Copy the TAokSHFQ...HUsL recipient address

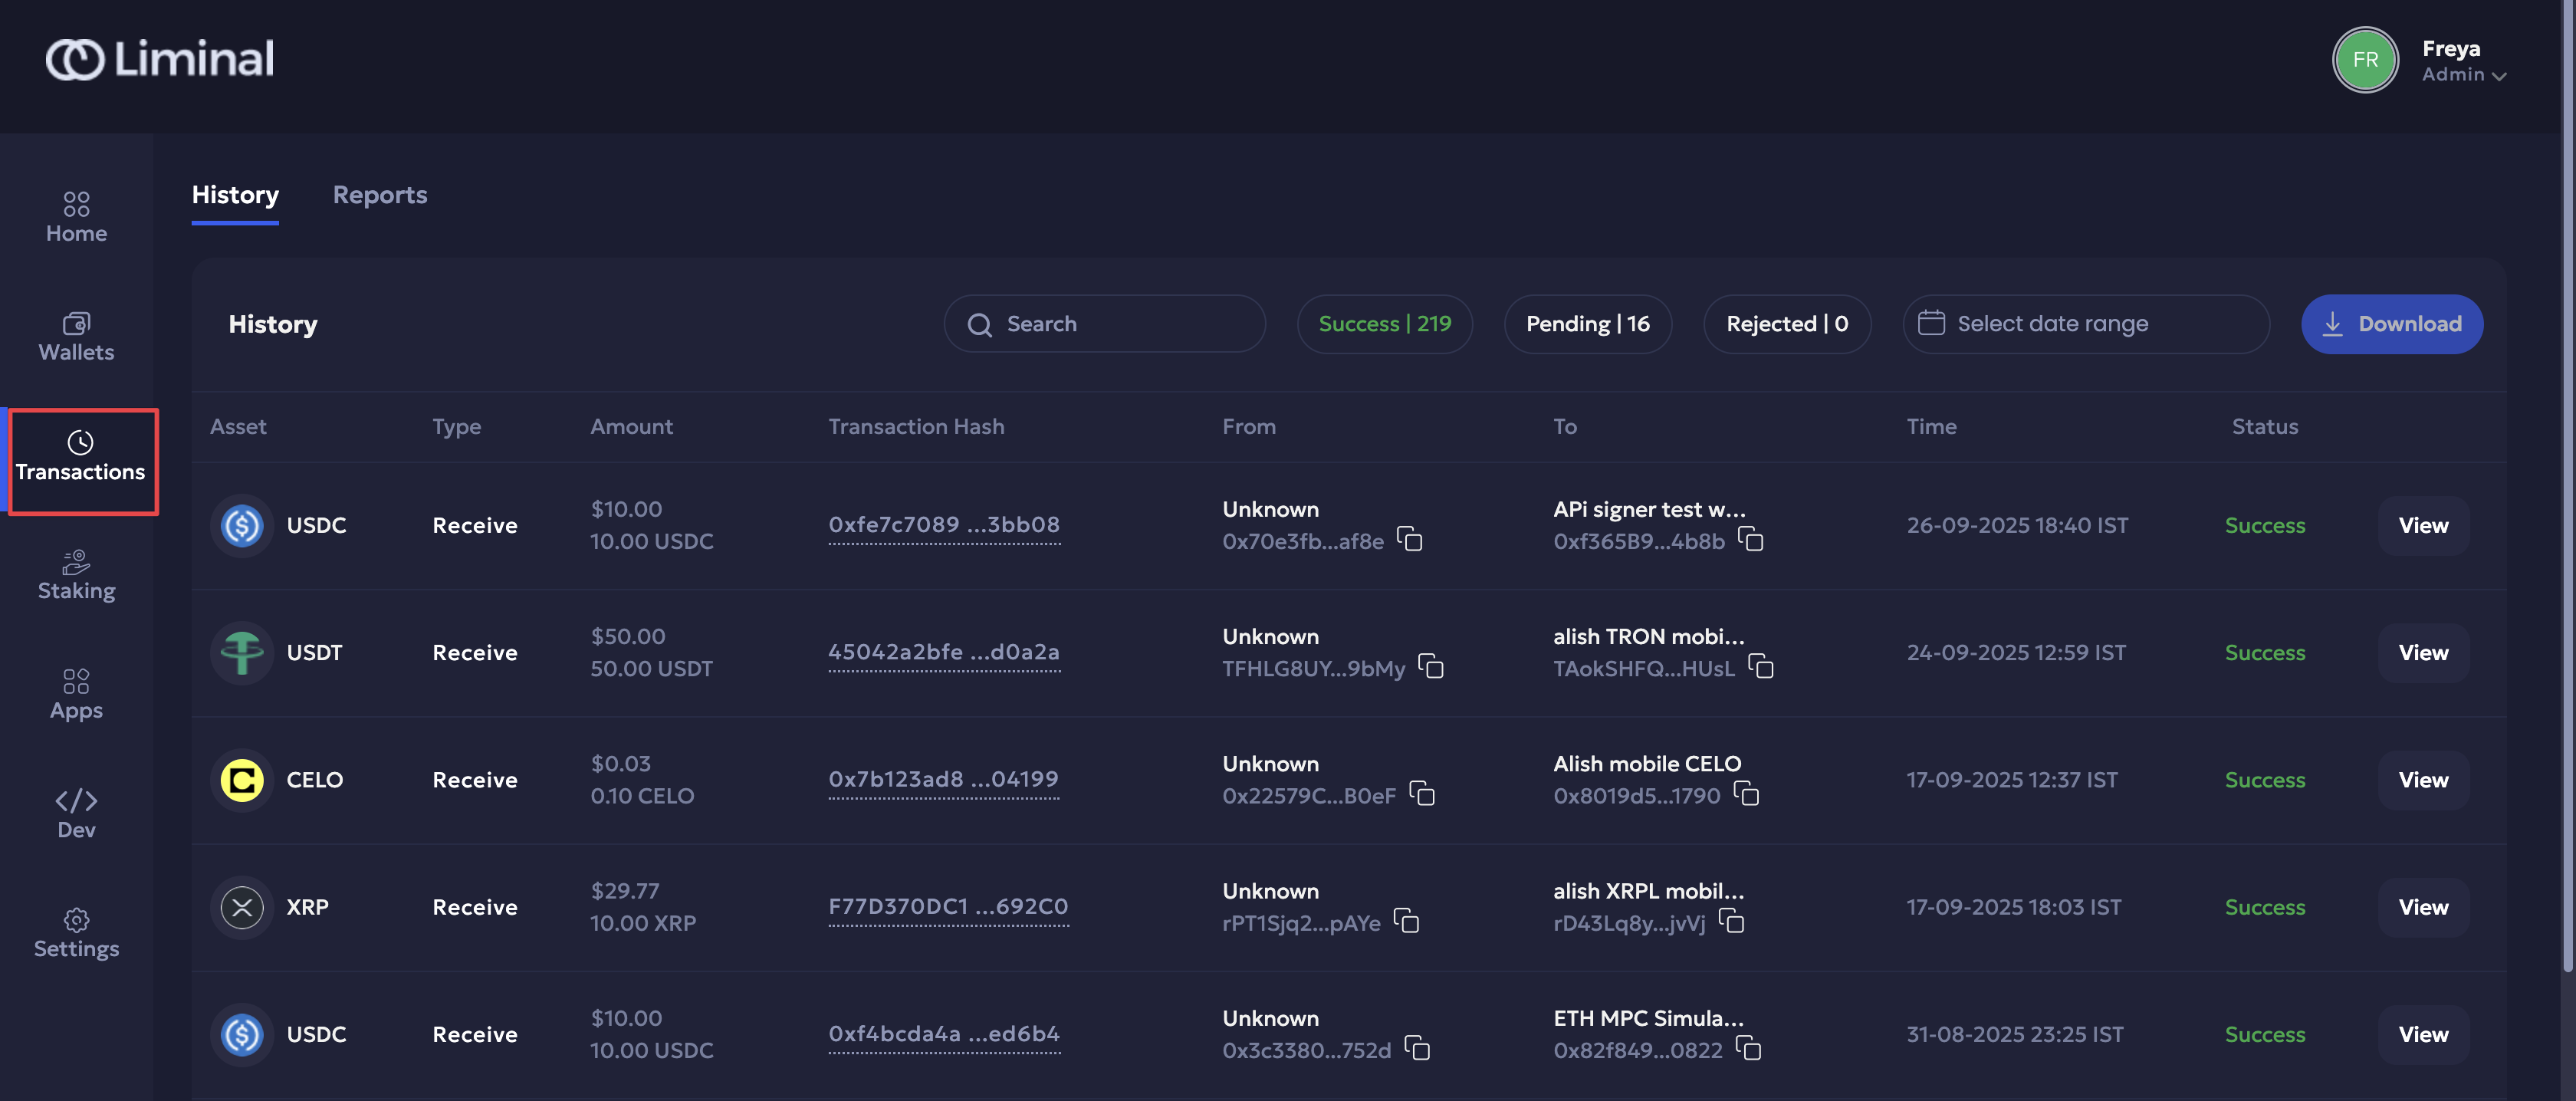click(x=1760, y=667)
